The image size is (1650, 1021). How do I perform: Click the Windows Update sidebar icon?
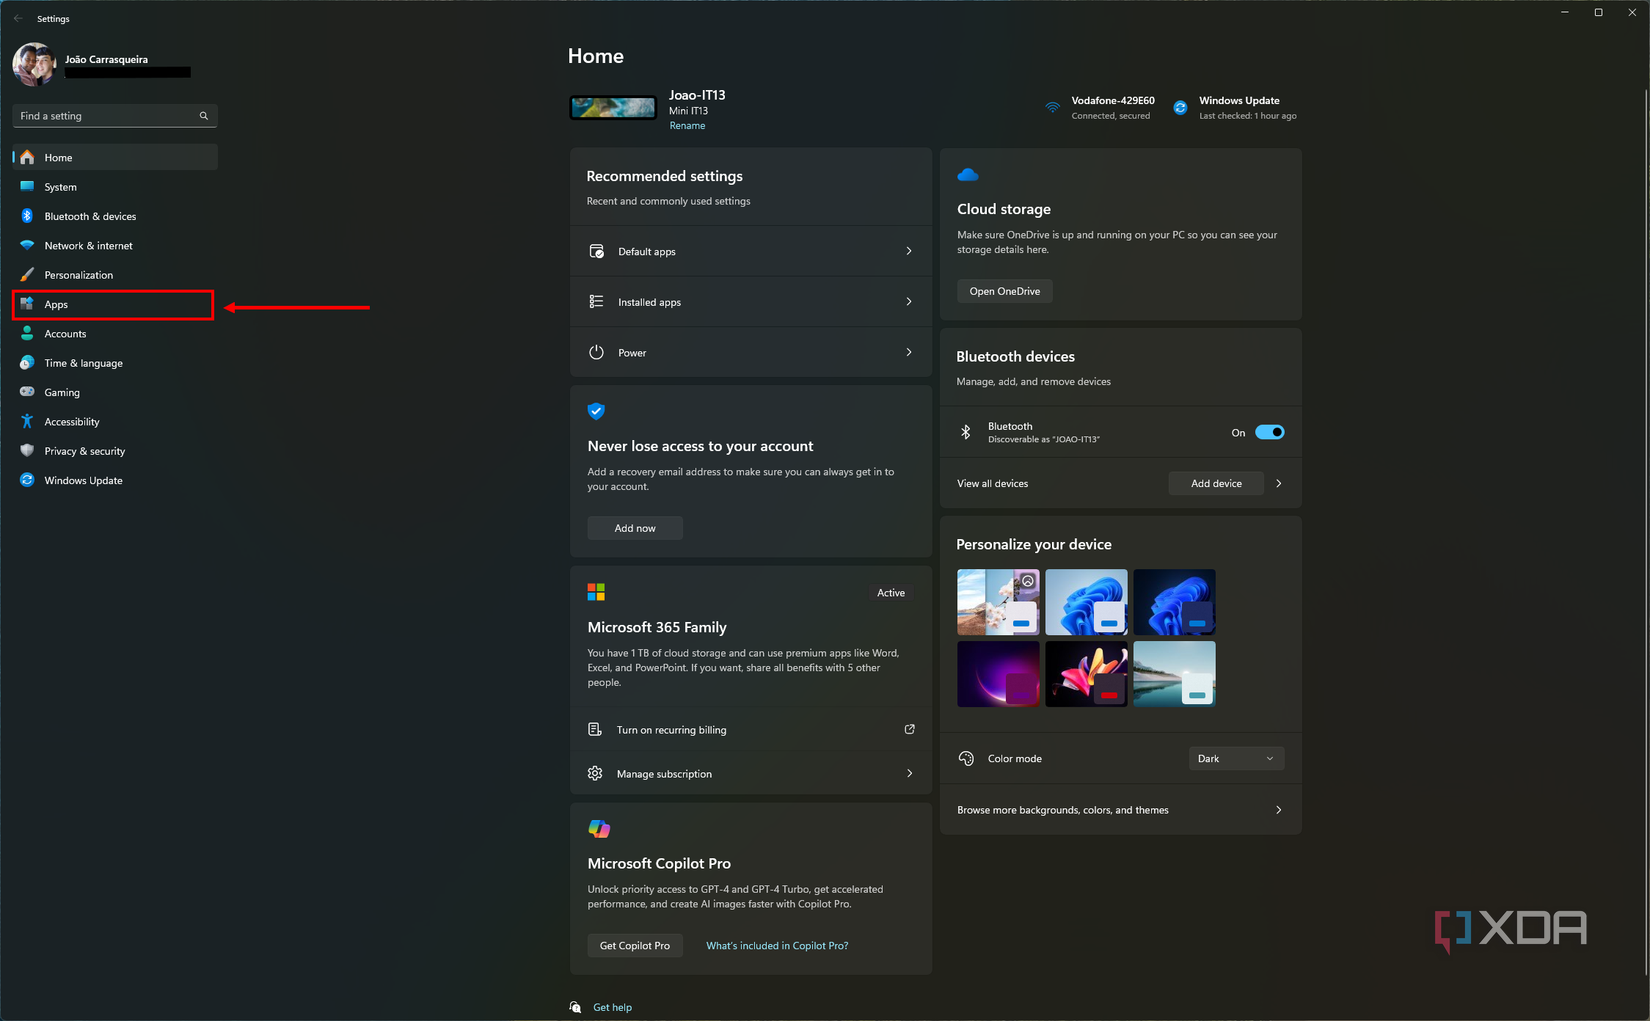[27, 480]
